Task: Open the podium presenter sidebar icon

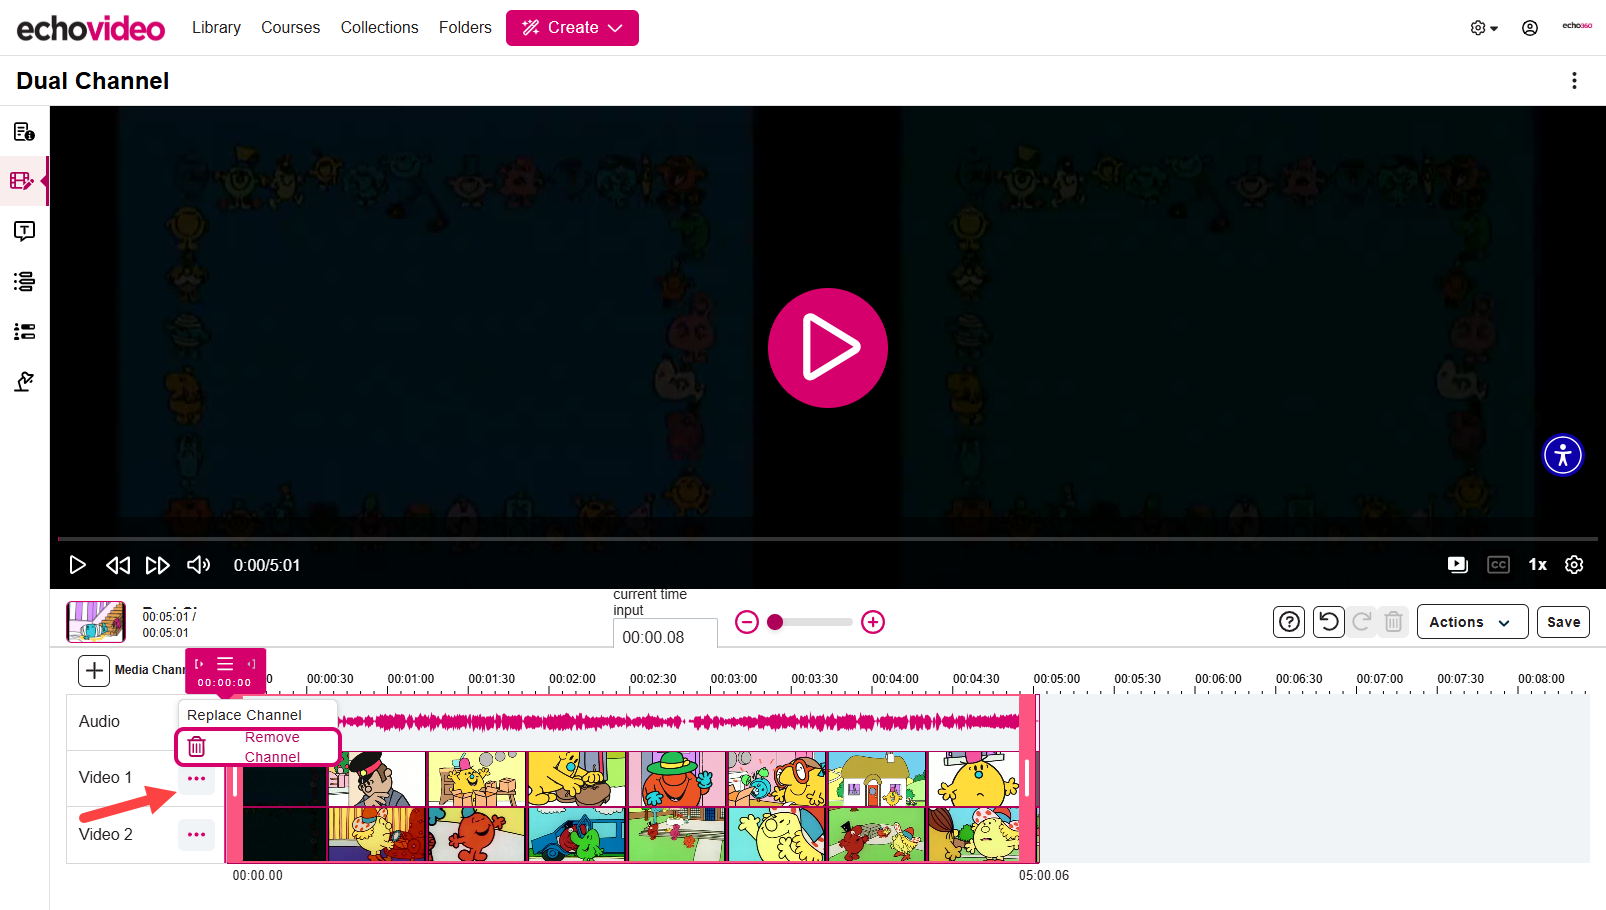Action: [24, 381]
